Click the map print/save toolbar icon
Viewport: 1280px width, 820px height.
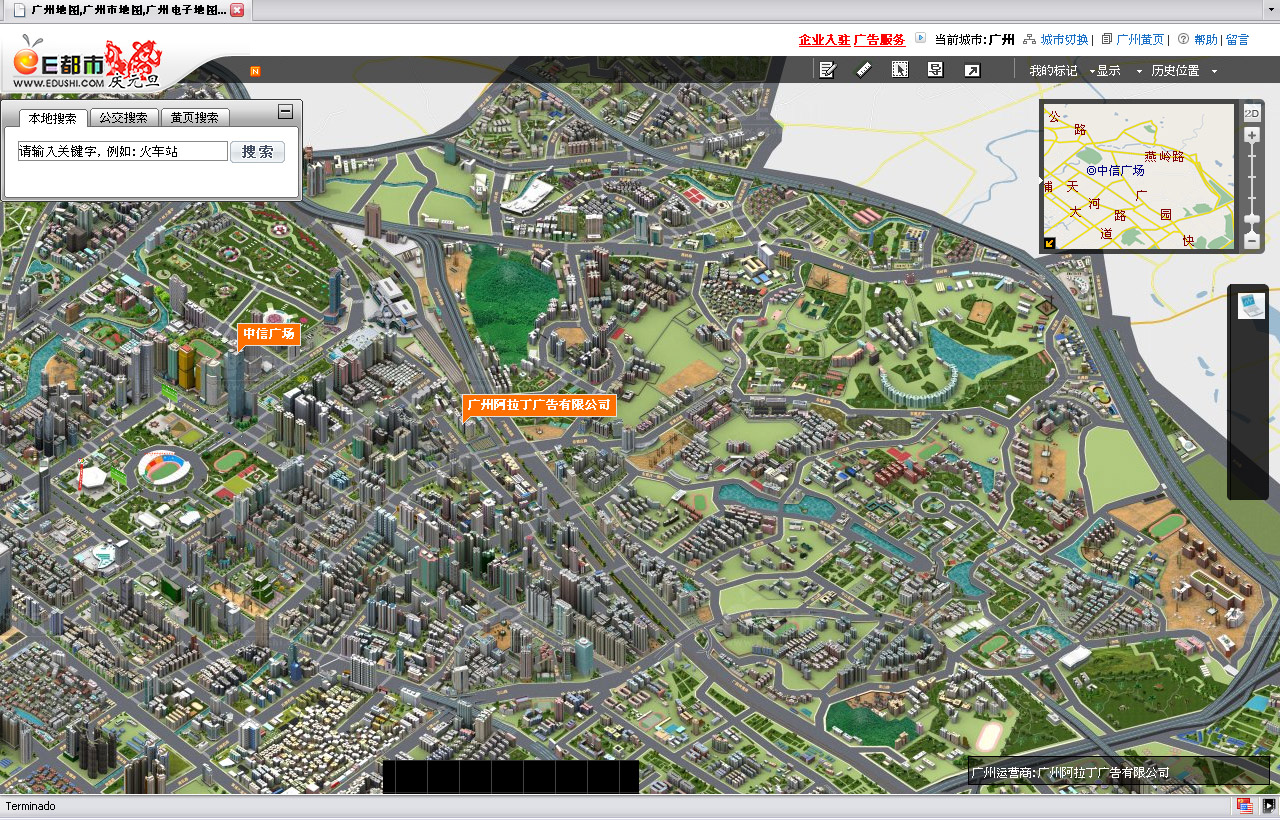tap(935, 70)
